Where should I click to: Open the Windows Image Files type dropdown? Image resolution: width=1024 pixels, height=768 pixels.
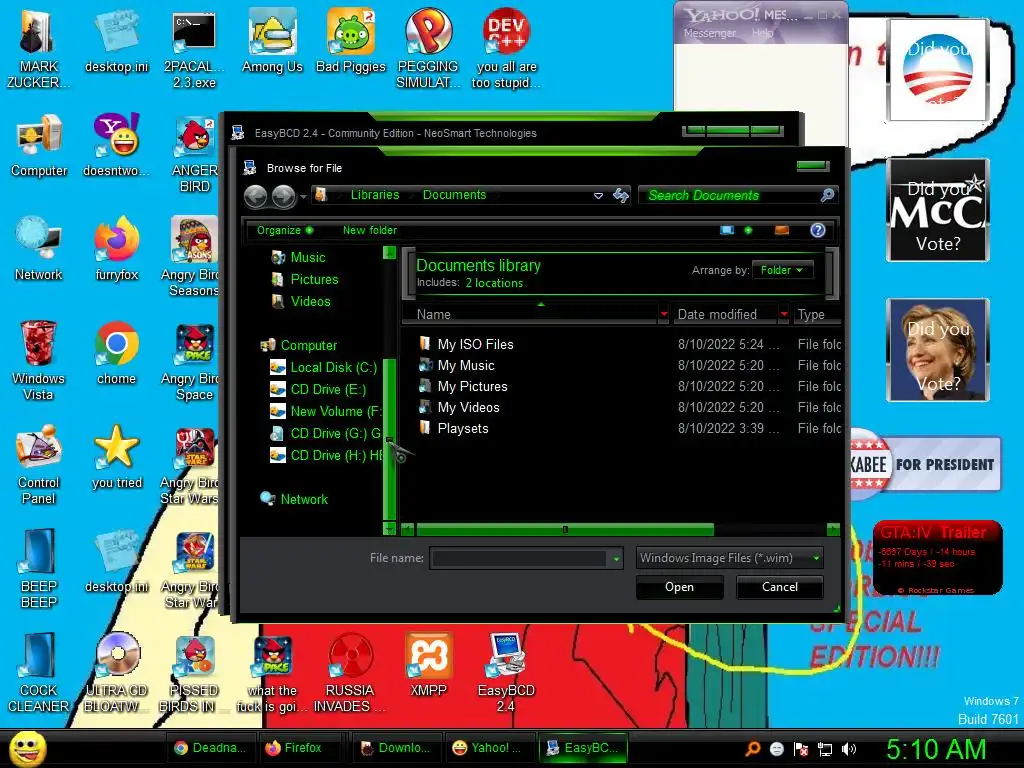coord(729,558)
